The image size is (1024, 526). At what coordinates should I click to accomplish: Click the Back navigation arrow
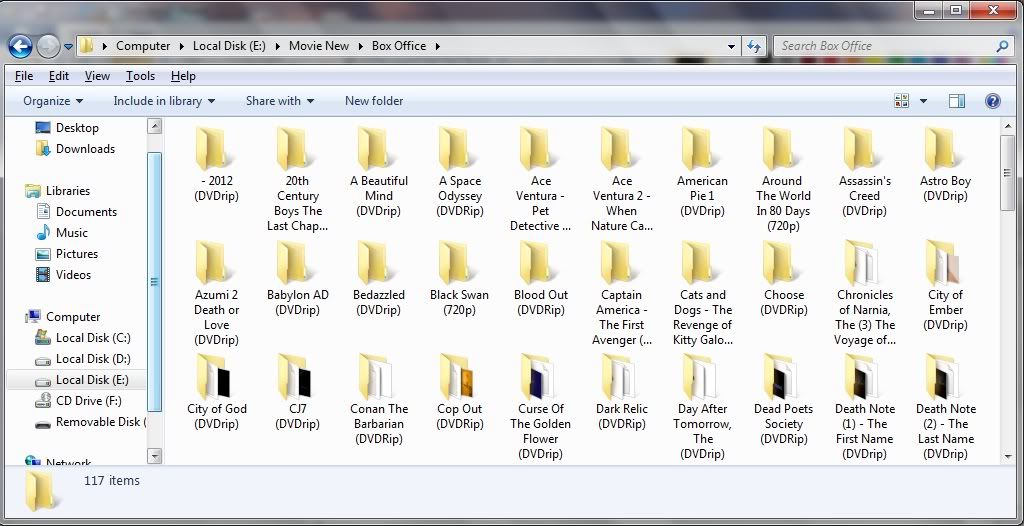pos(20,46)
